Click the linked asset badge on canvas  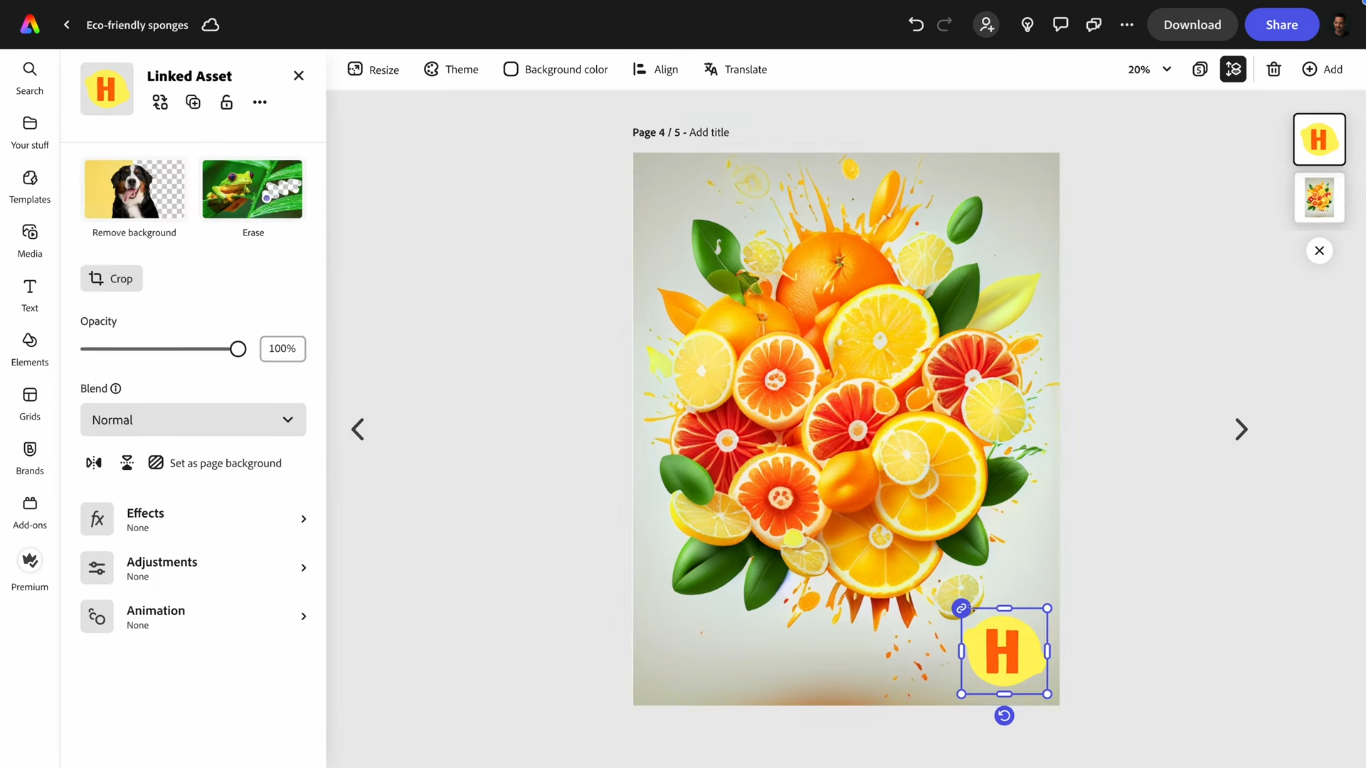point(961,608)
